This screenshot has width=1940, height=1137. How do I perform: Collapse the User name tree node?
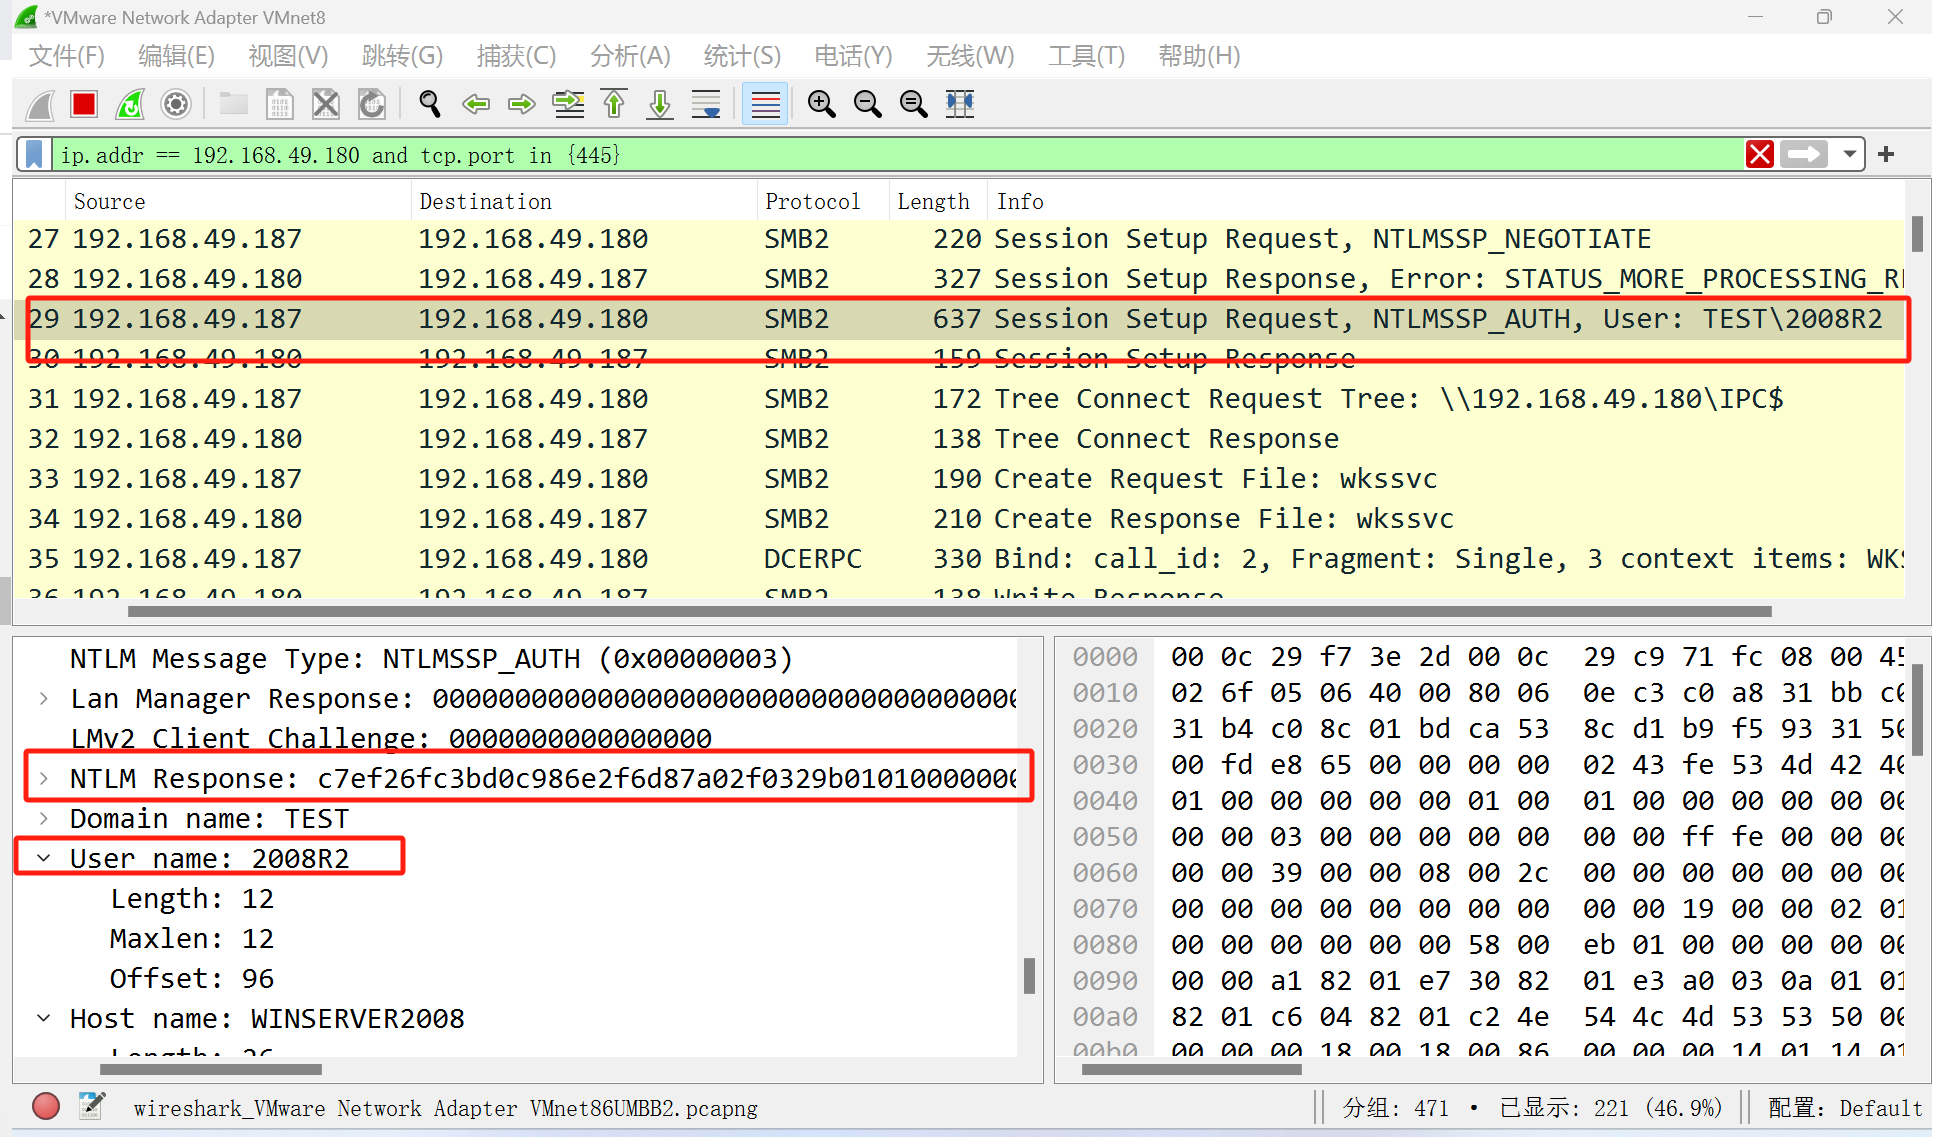(x=44, y=858)
